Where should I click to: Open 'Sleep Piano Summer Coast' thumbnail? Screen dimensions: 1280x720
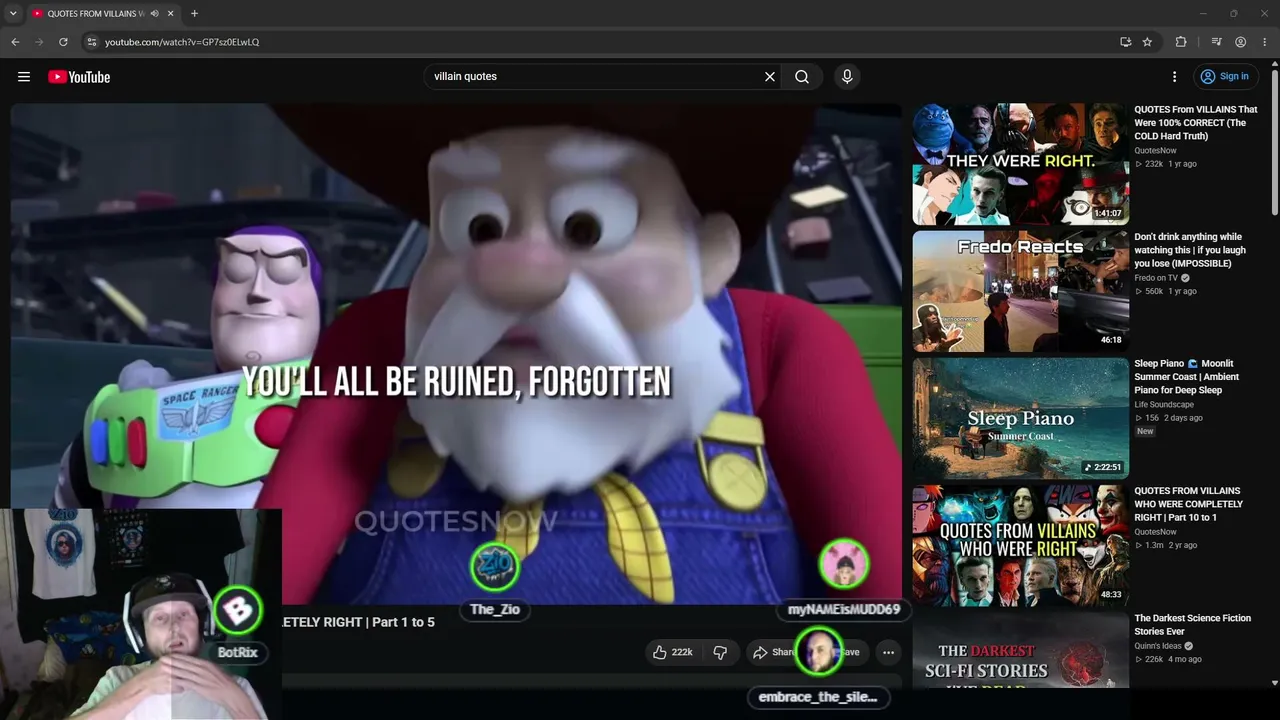point(1020,418)
